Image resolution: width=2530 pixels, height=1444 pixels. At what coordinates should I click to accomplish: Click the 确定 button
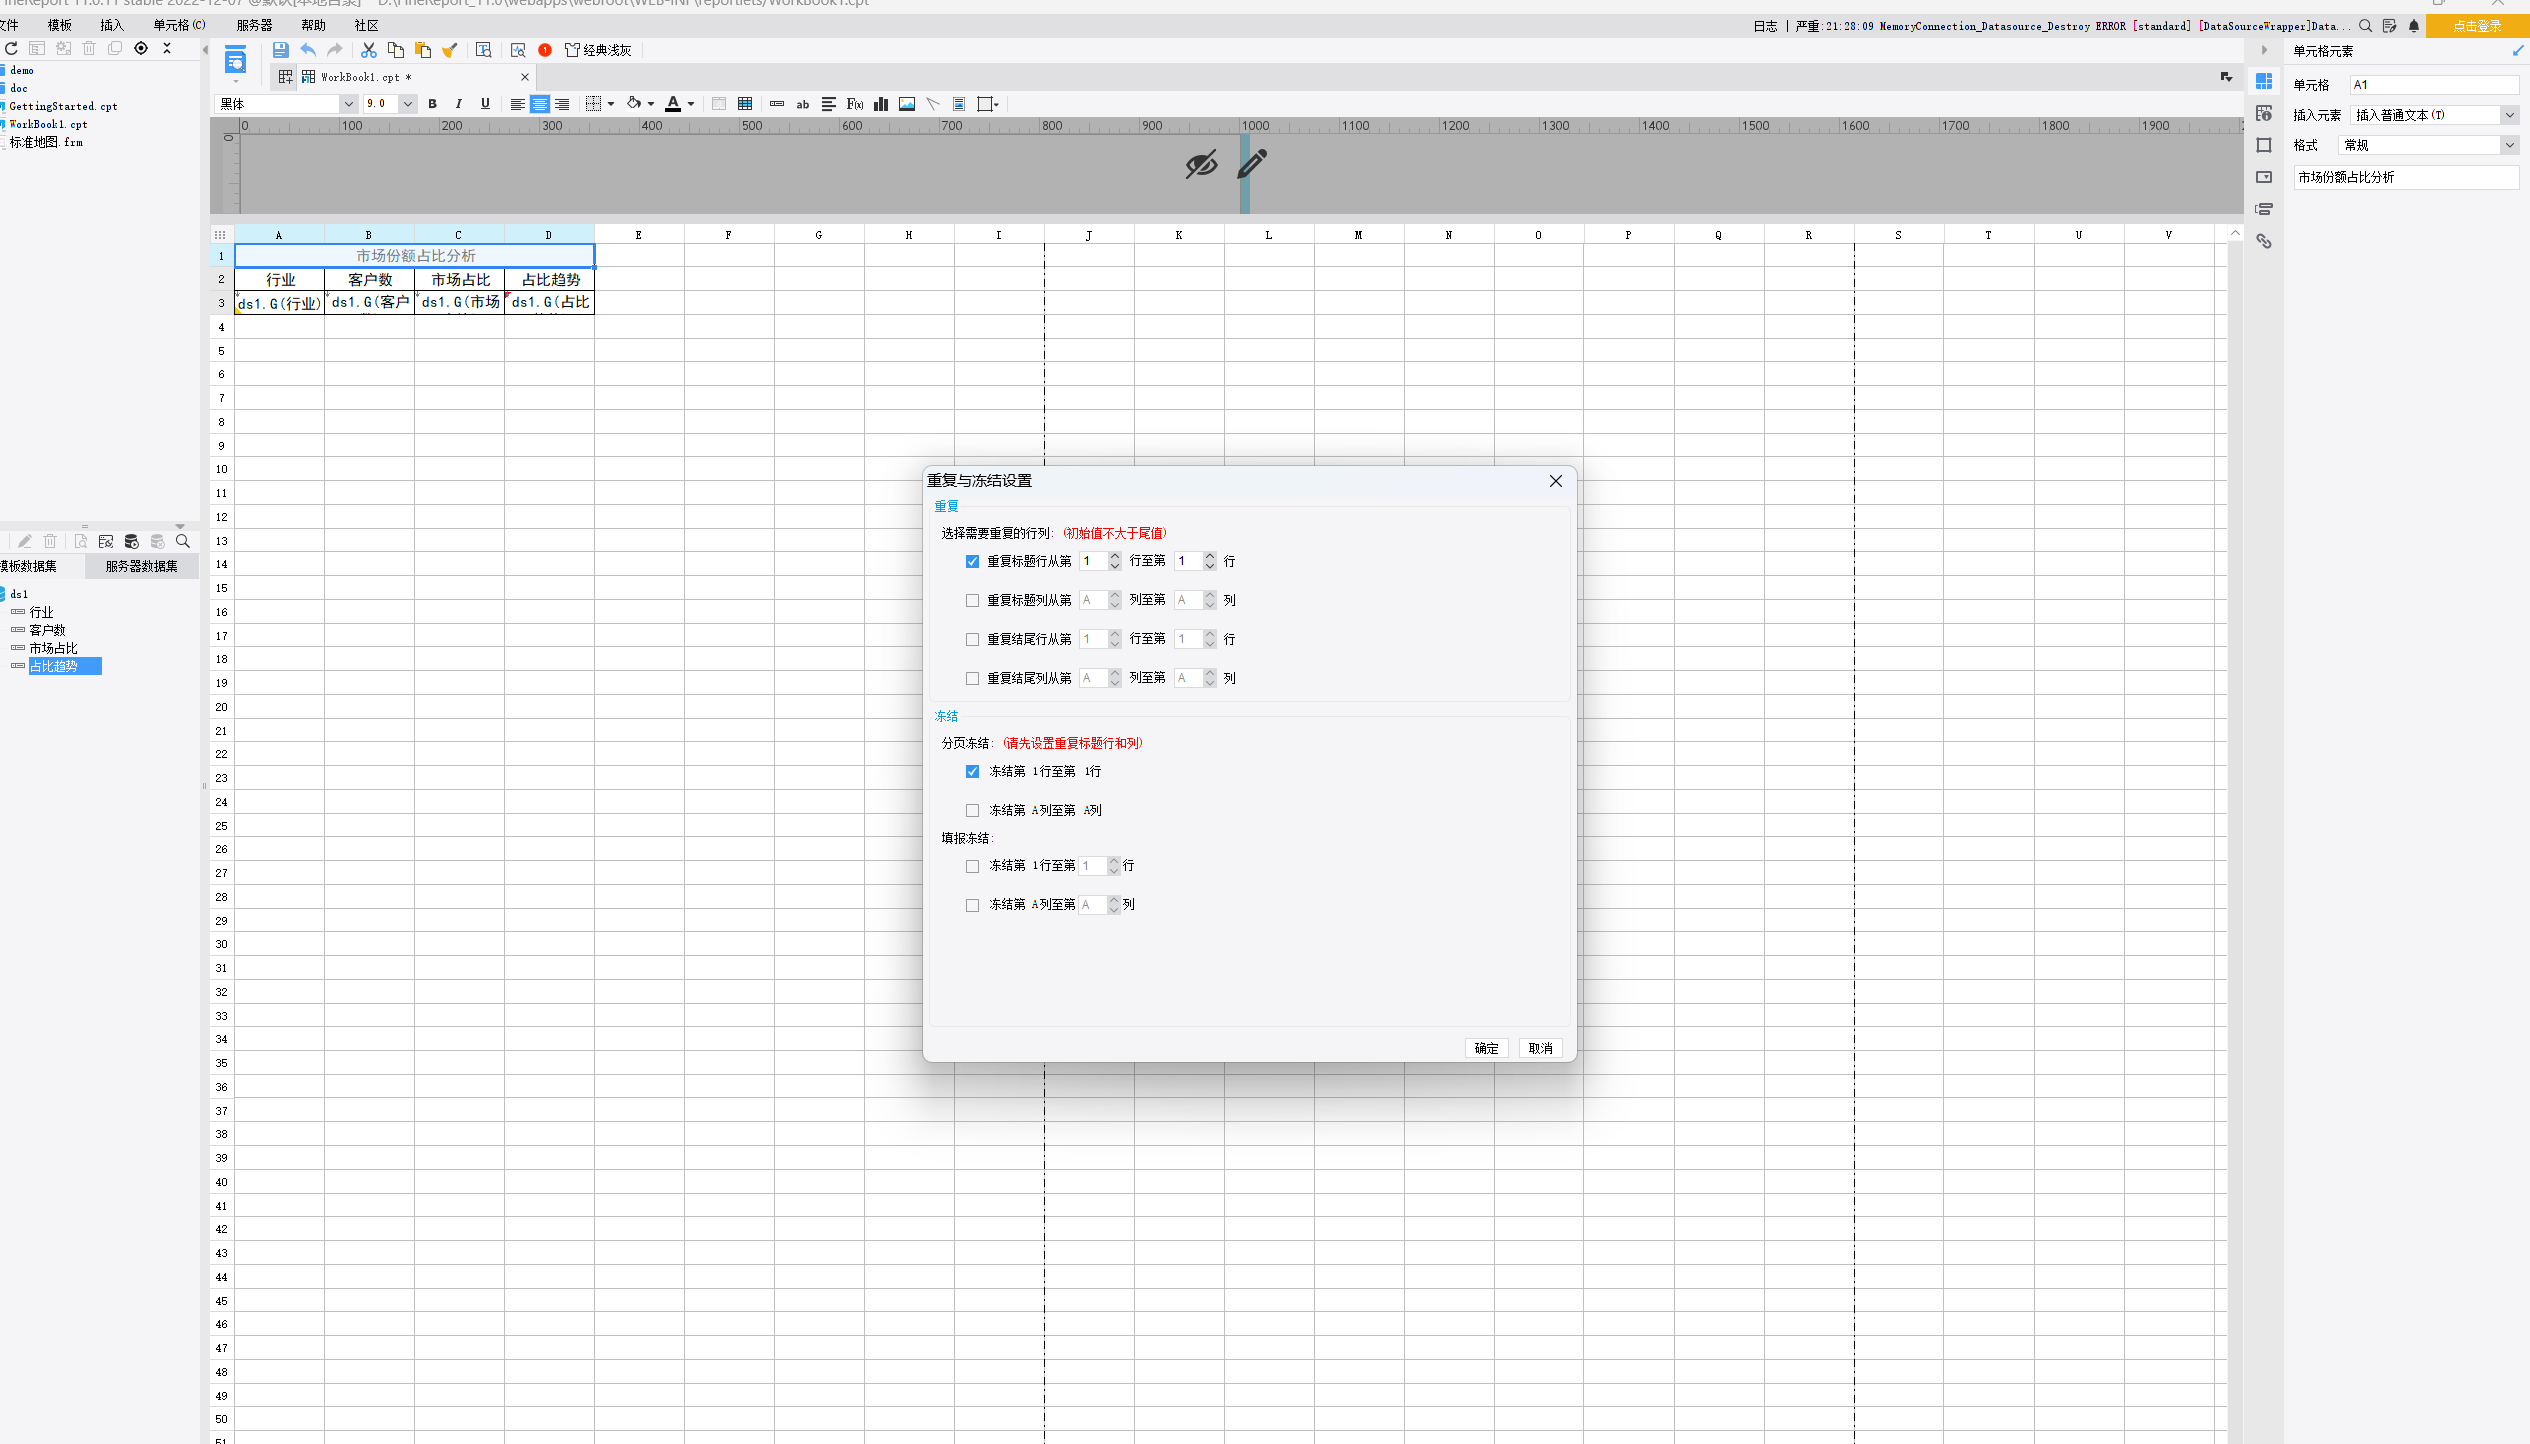pos(1486,1048)
